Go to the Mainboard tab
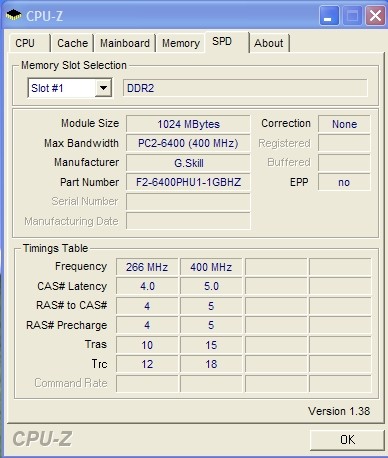388x458 pixels. [125, 43]
